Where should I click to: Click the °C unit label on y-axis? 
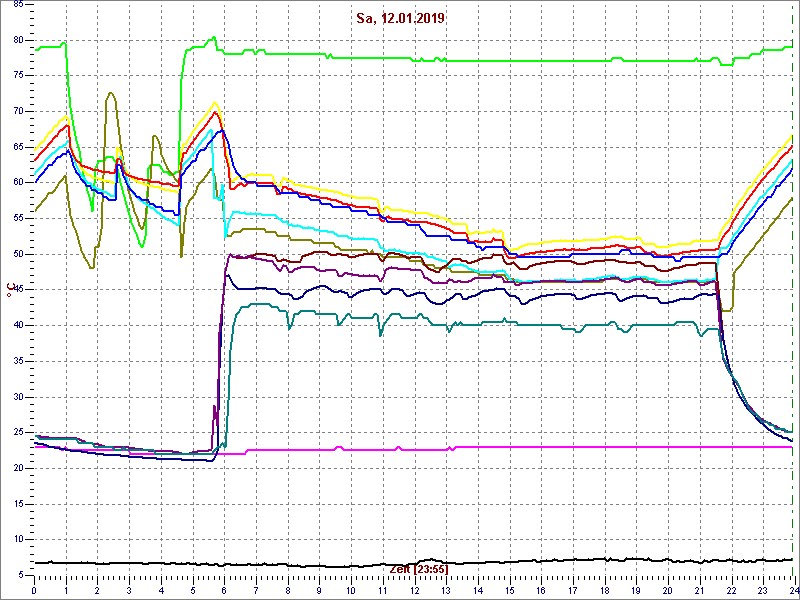[x=10, y=290]
